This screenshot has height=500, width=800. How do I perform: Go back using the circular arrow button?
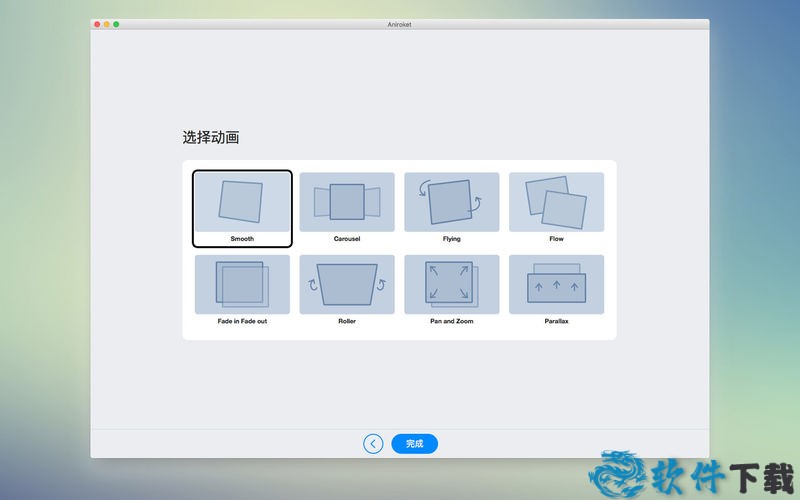click(373, 444)
